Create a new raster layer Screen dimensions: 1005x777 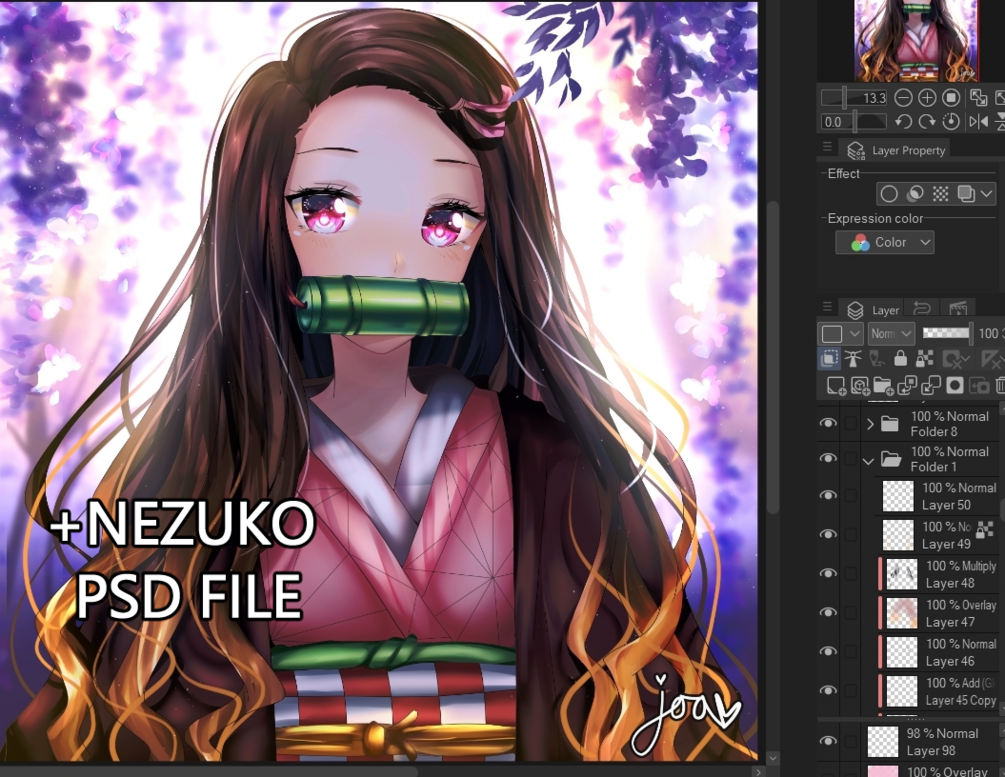pos(836,386)
